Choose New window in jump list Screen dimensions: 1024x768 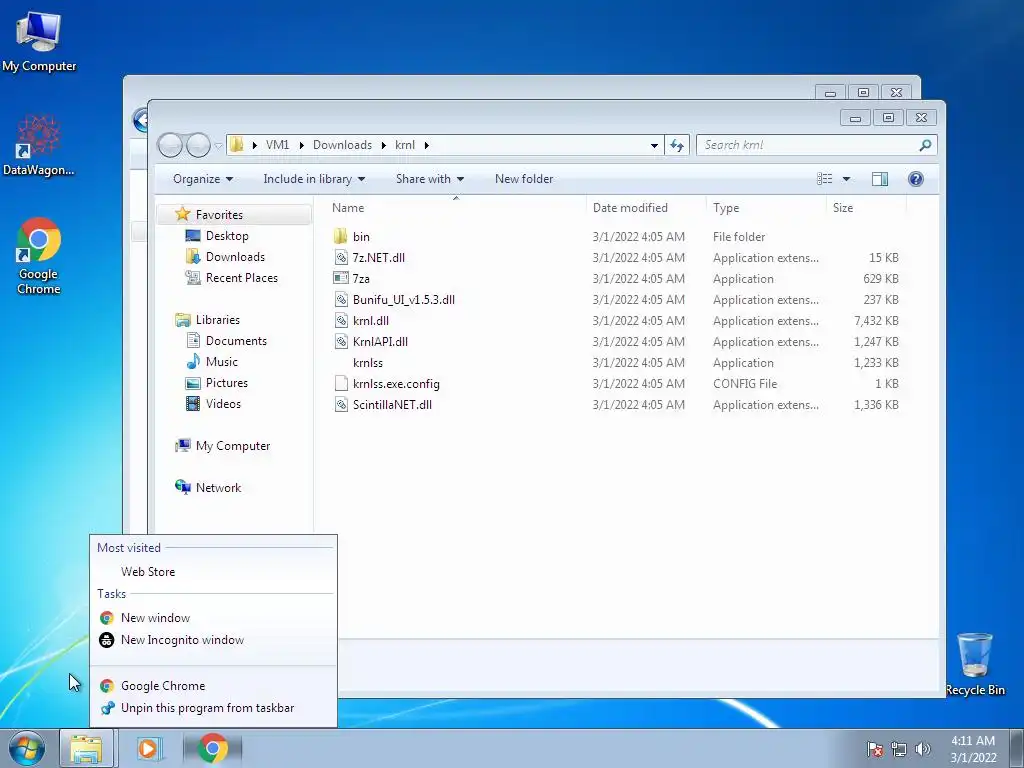tap(213, 618)
